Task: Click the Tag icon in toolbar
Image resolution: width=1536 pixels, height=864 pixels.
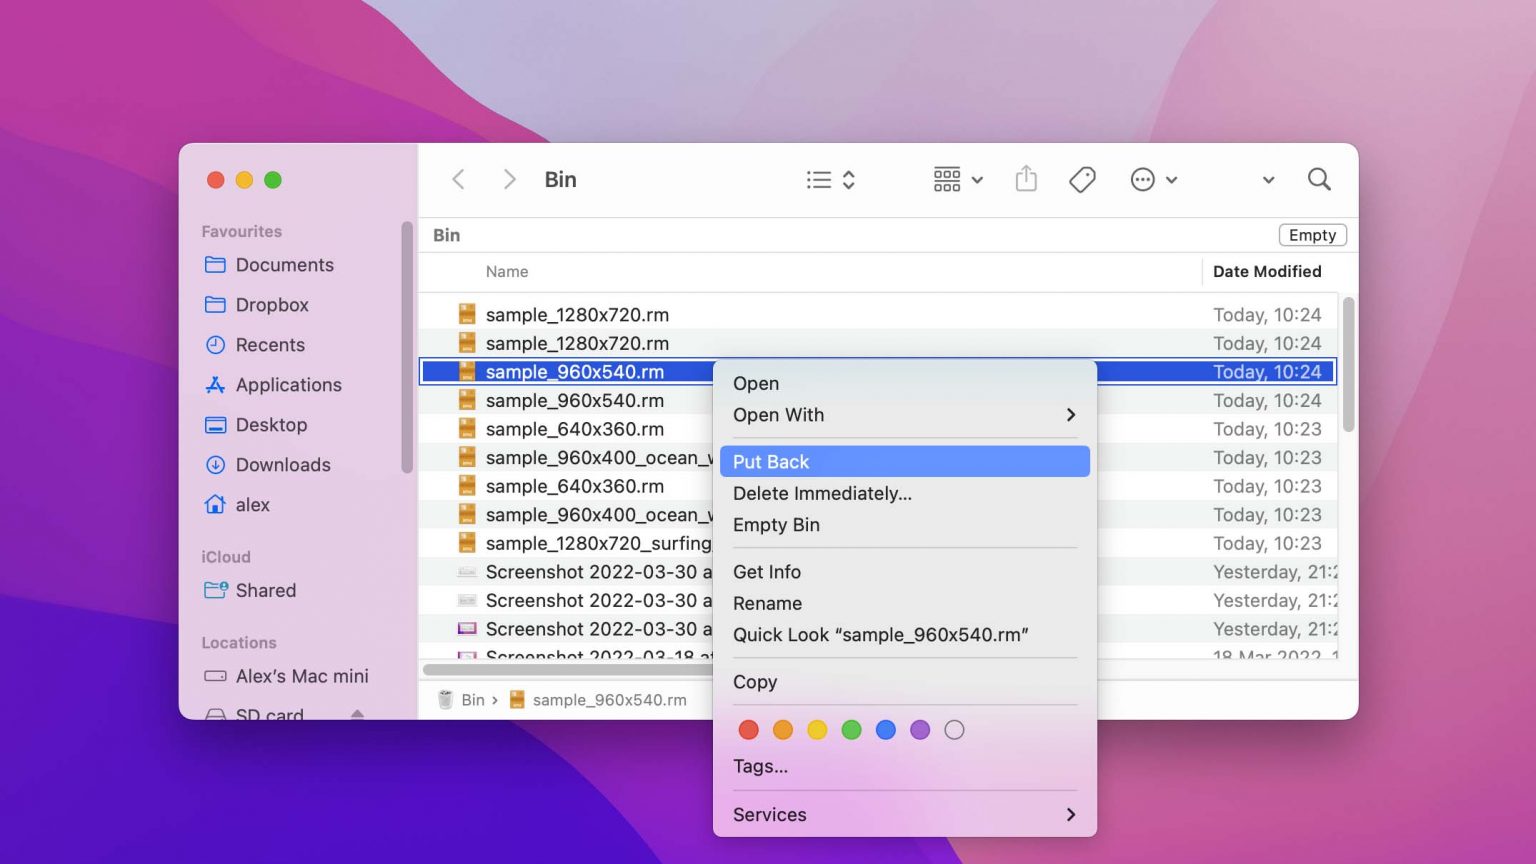Action: 1082,180
